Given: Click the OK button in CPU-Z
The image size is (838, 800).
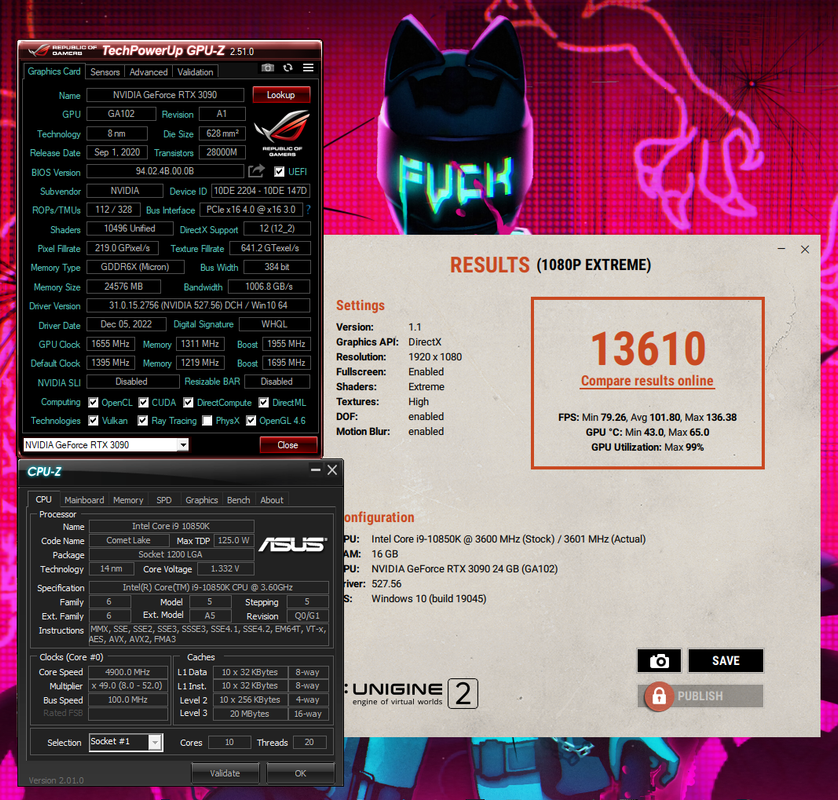Looking at the screenshot, I should (300, 773).
